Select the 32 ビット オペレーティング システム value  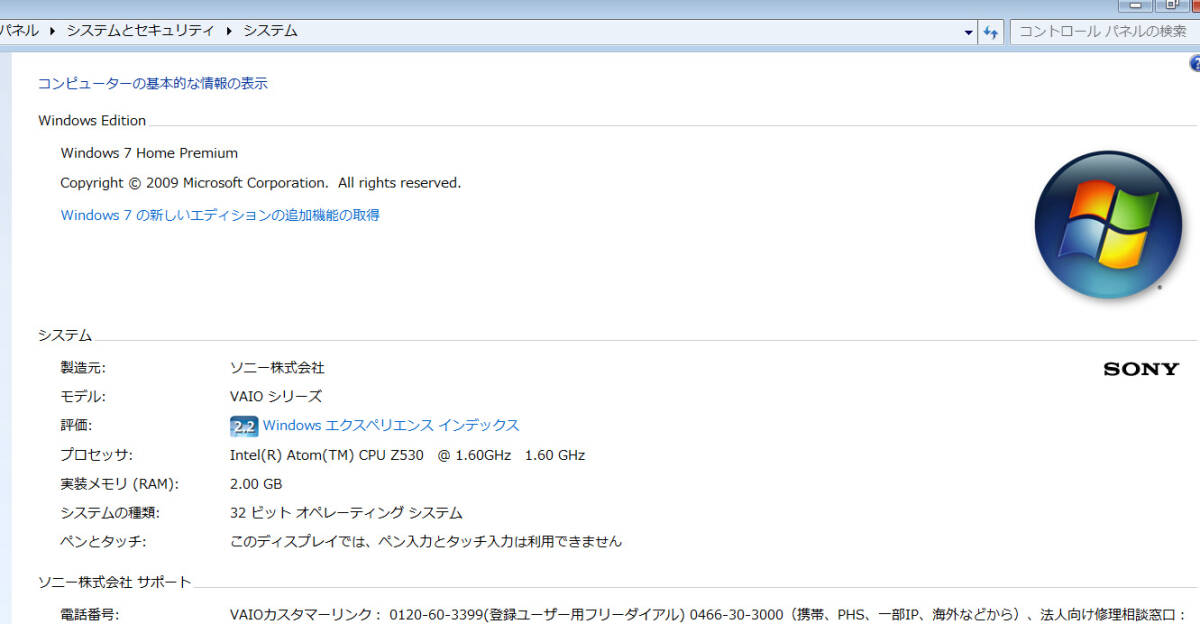346,513
